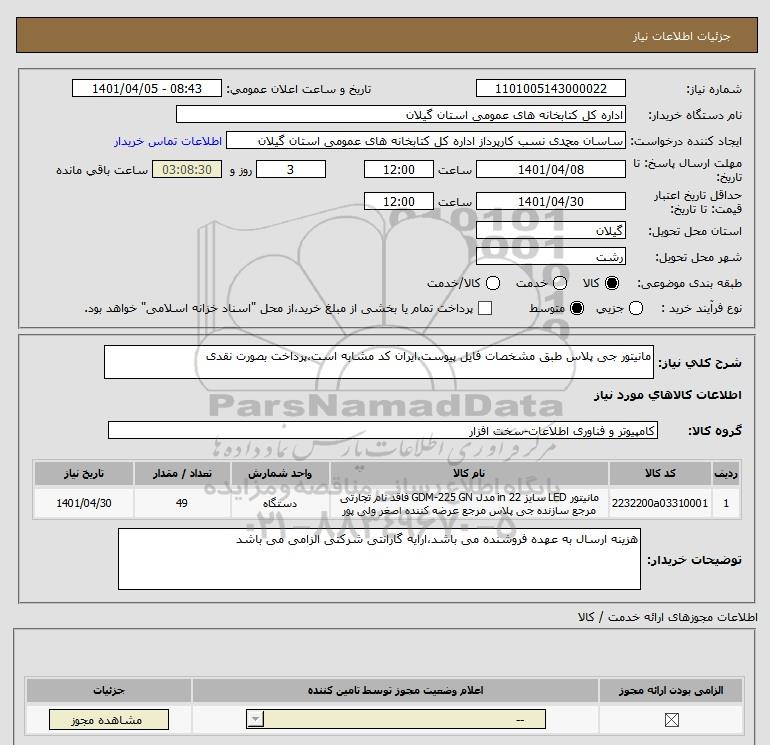This screenshot has height=745, width=770.
Task: Click the need number field 1101005143000022
Action: [550, 88]
